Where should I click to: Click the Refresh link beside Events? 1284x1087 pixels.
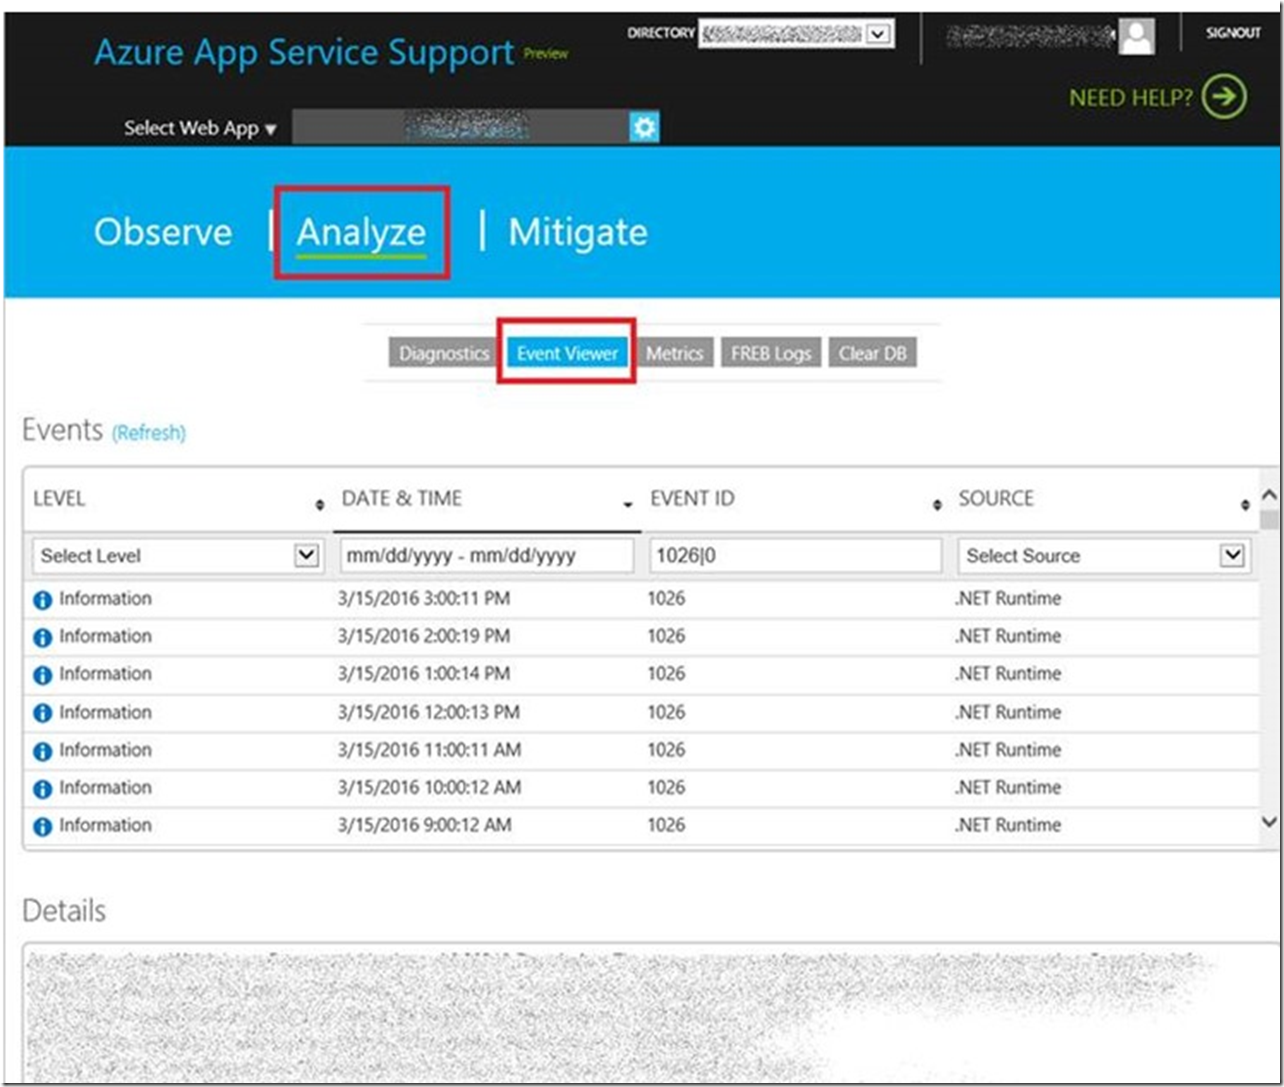149,433
